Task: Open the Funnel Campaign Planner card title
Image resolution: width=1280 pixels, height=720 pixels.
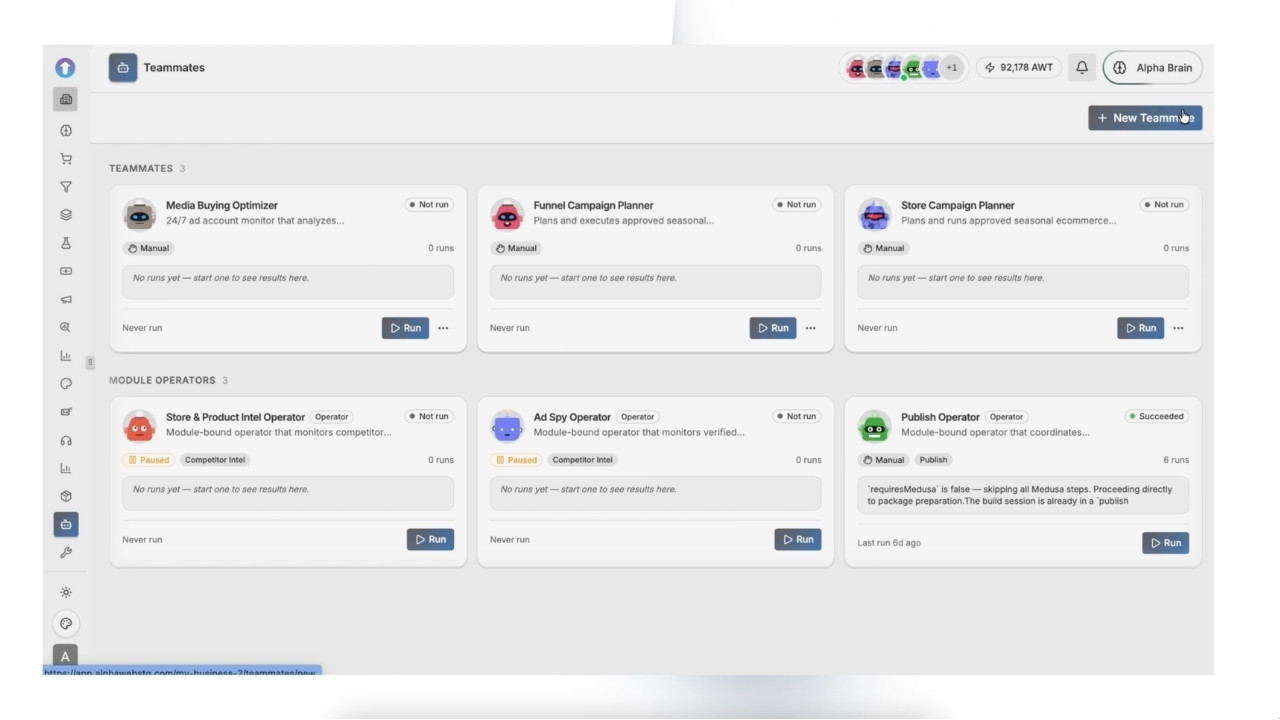Action: 593,205
